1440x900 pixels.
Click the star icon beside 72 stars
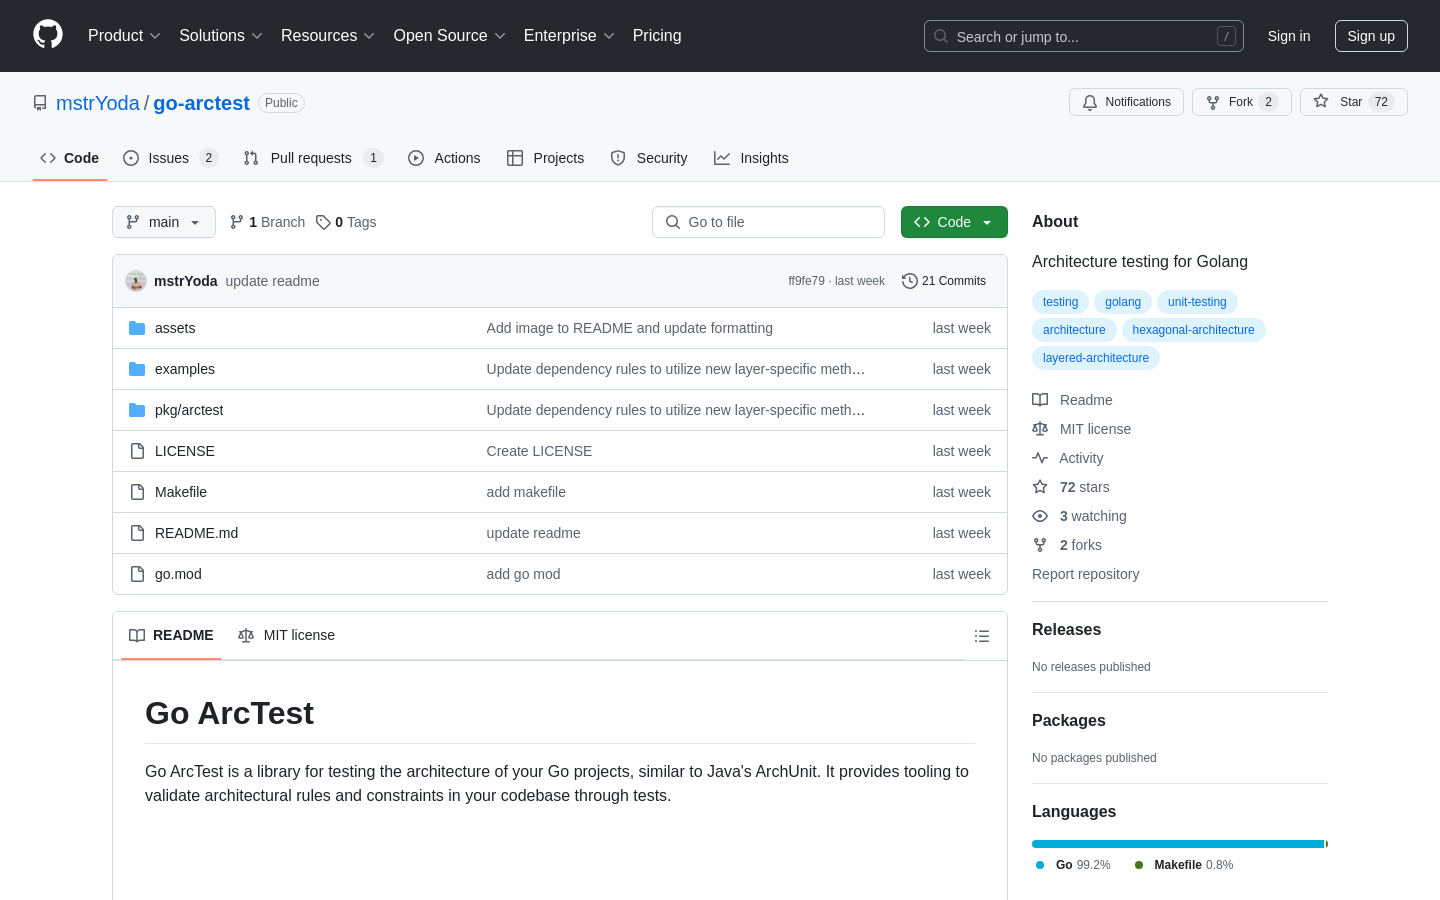(1040, 487)
